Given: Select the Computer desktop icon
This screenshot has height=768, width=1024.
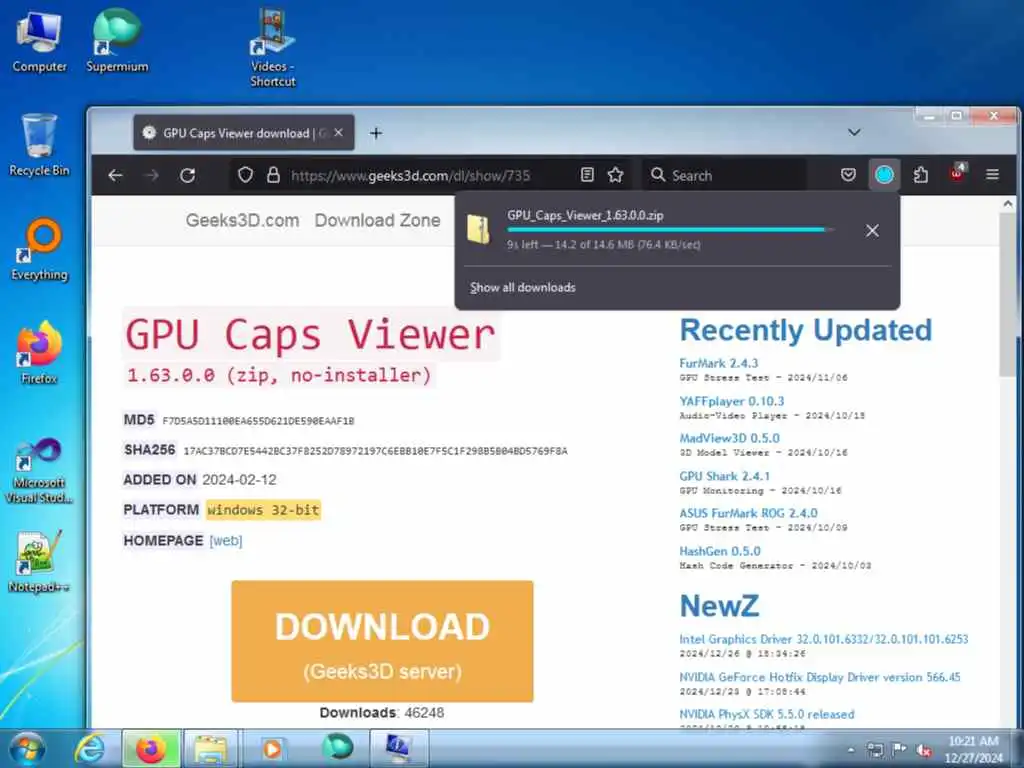Looking at the screenshot, I should point(39,42).
